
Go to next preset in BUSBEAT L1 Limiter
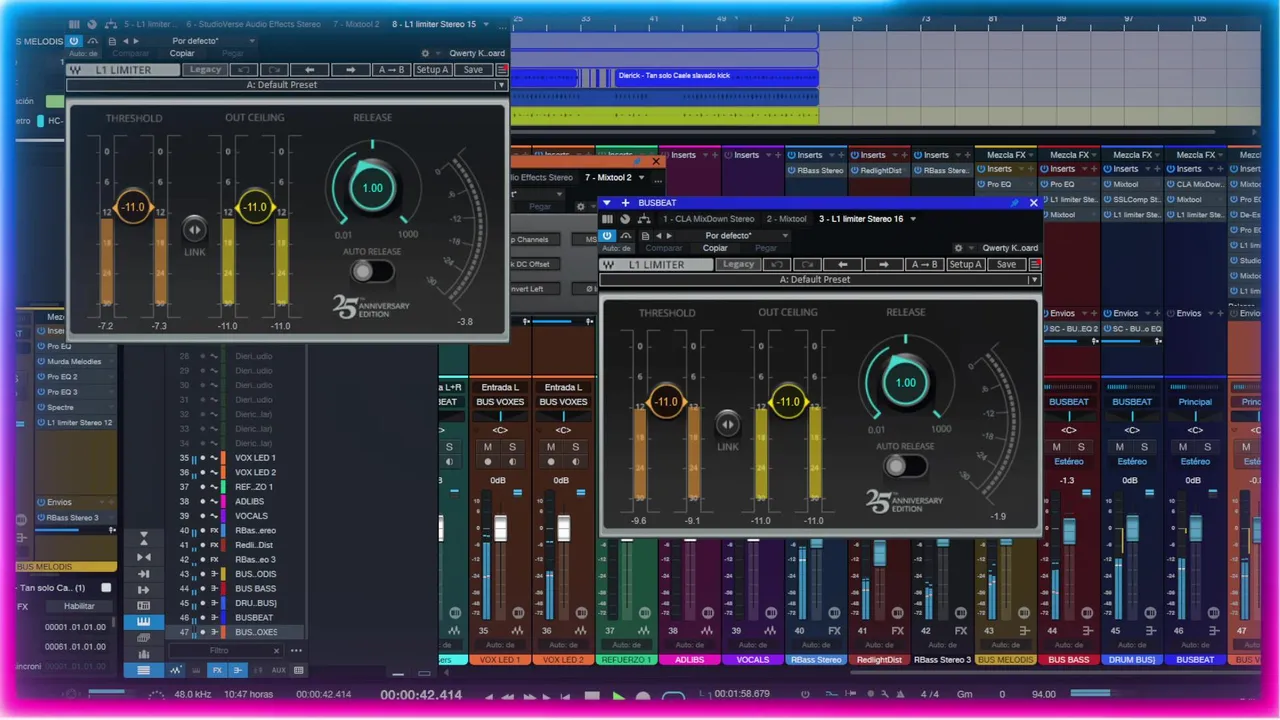coord(883,264)
